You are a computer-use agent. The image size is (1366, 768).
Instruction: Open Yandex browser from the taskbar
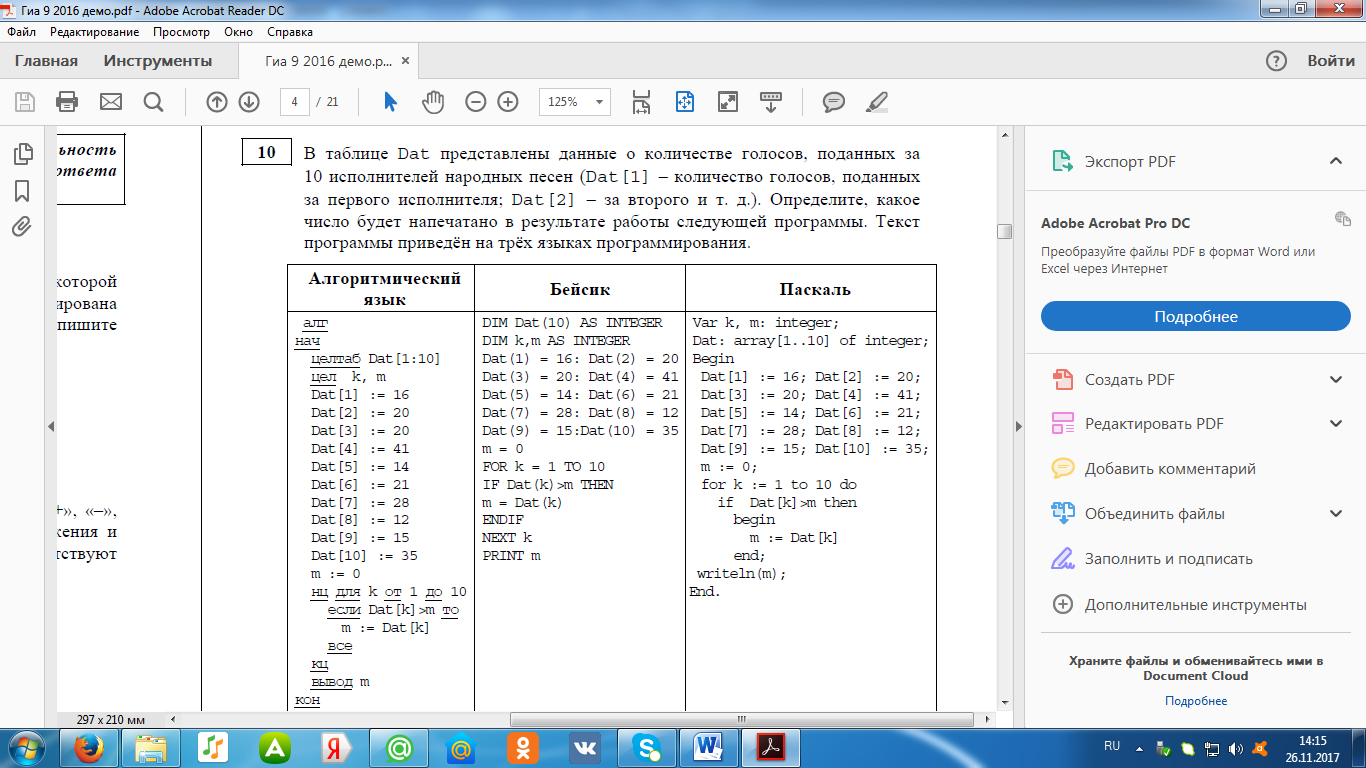click(338, 747)
